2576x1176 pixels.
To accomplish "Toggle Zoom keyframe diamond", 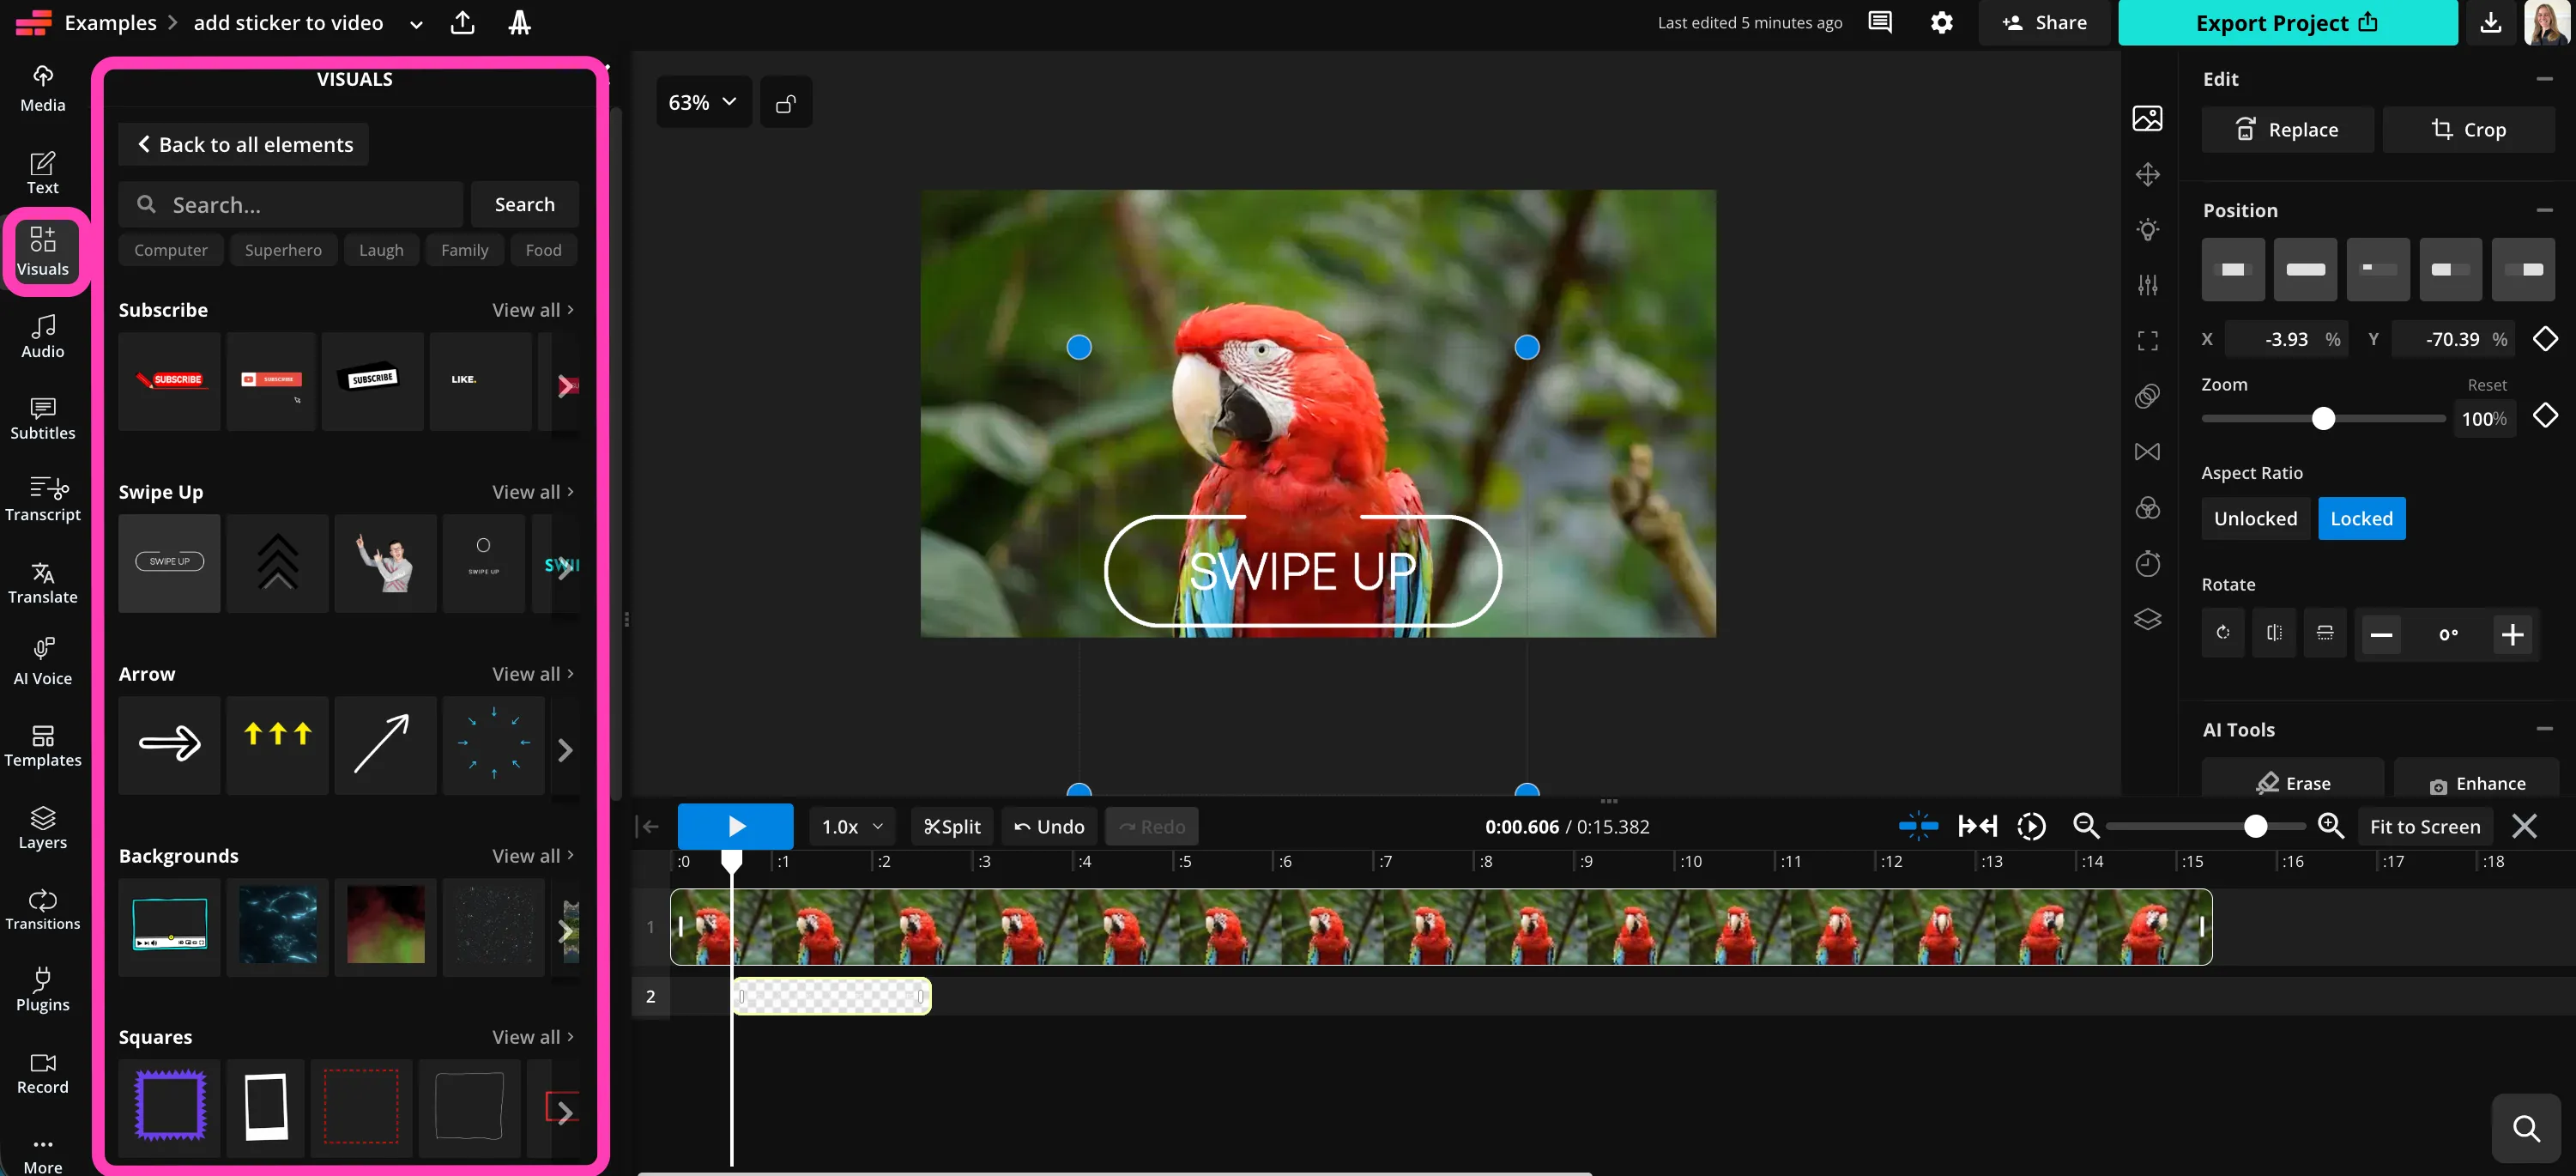I will coord(2545,415).
